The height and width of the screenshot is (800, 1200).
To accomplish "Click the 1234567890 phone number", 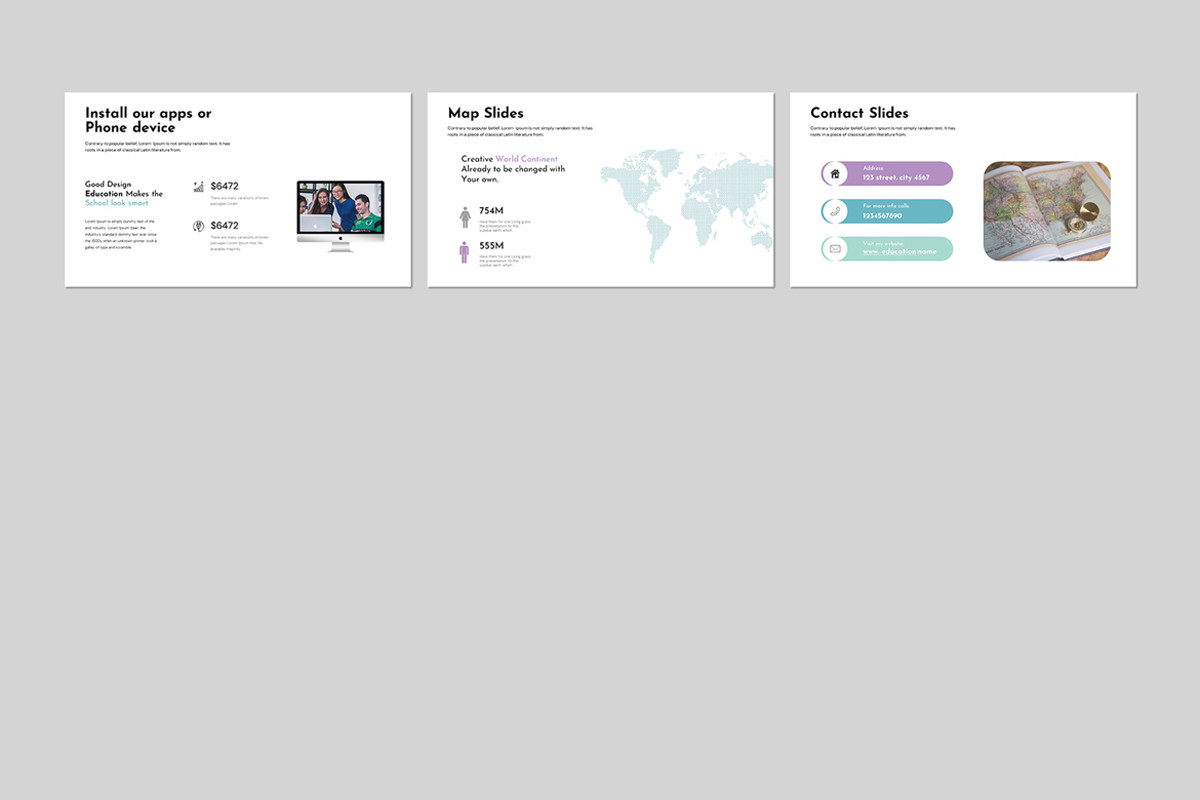I will click(882, 215).
